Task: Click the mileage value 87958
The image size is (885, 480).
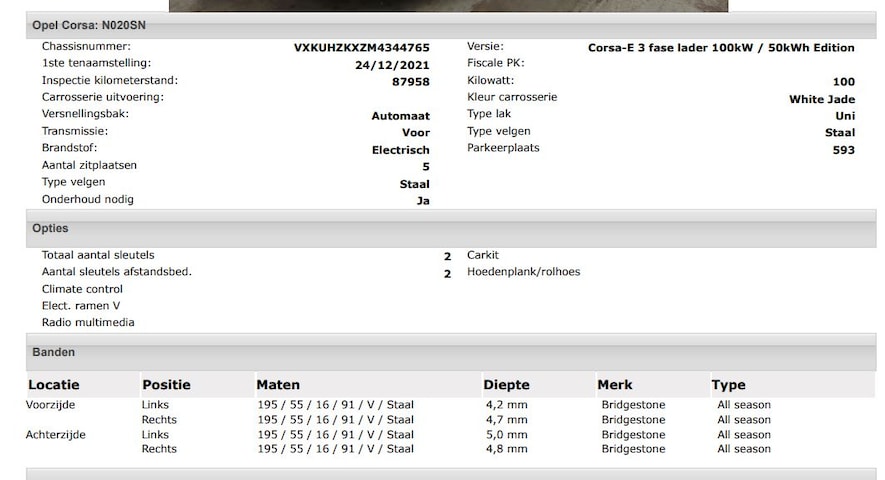Action: click(410, 82)
